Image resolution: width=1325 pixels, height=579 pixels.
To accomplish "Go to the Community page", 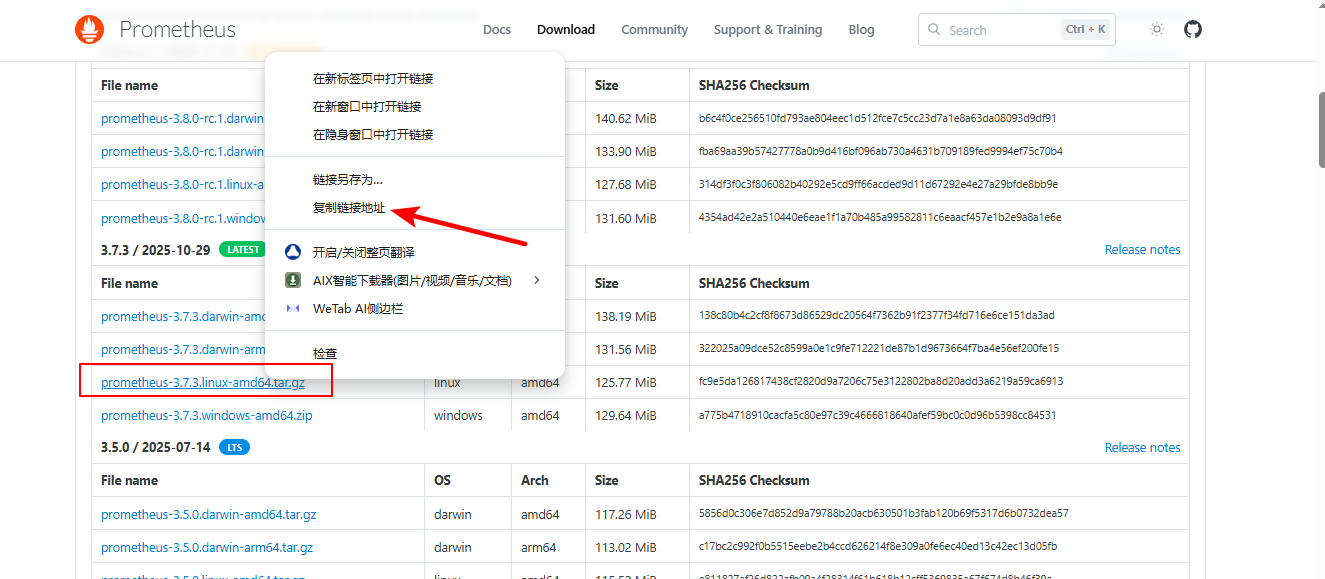I will click(655, 30).
